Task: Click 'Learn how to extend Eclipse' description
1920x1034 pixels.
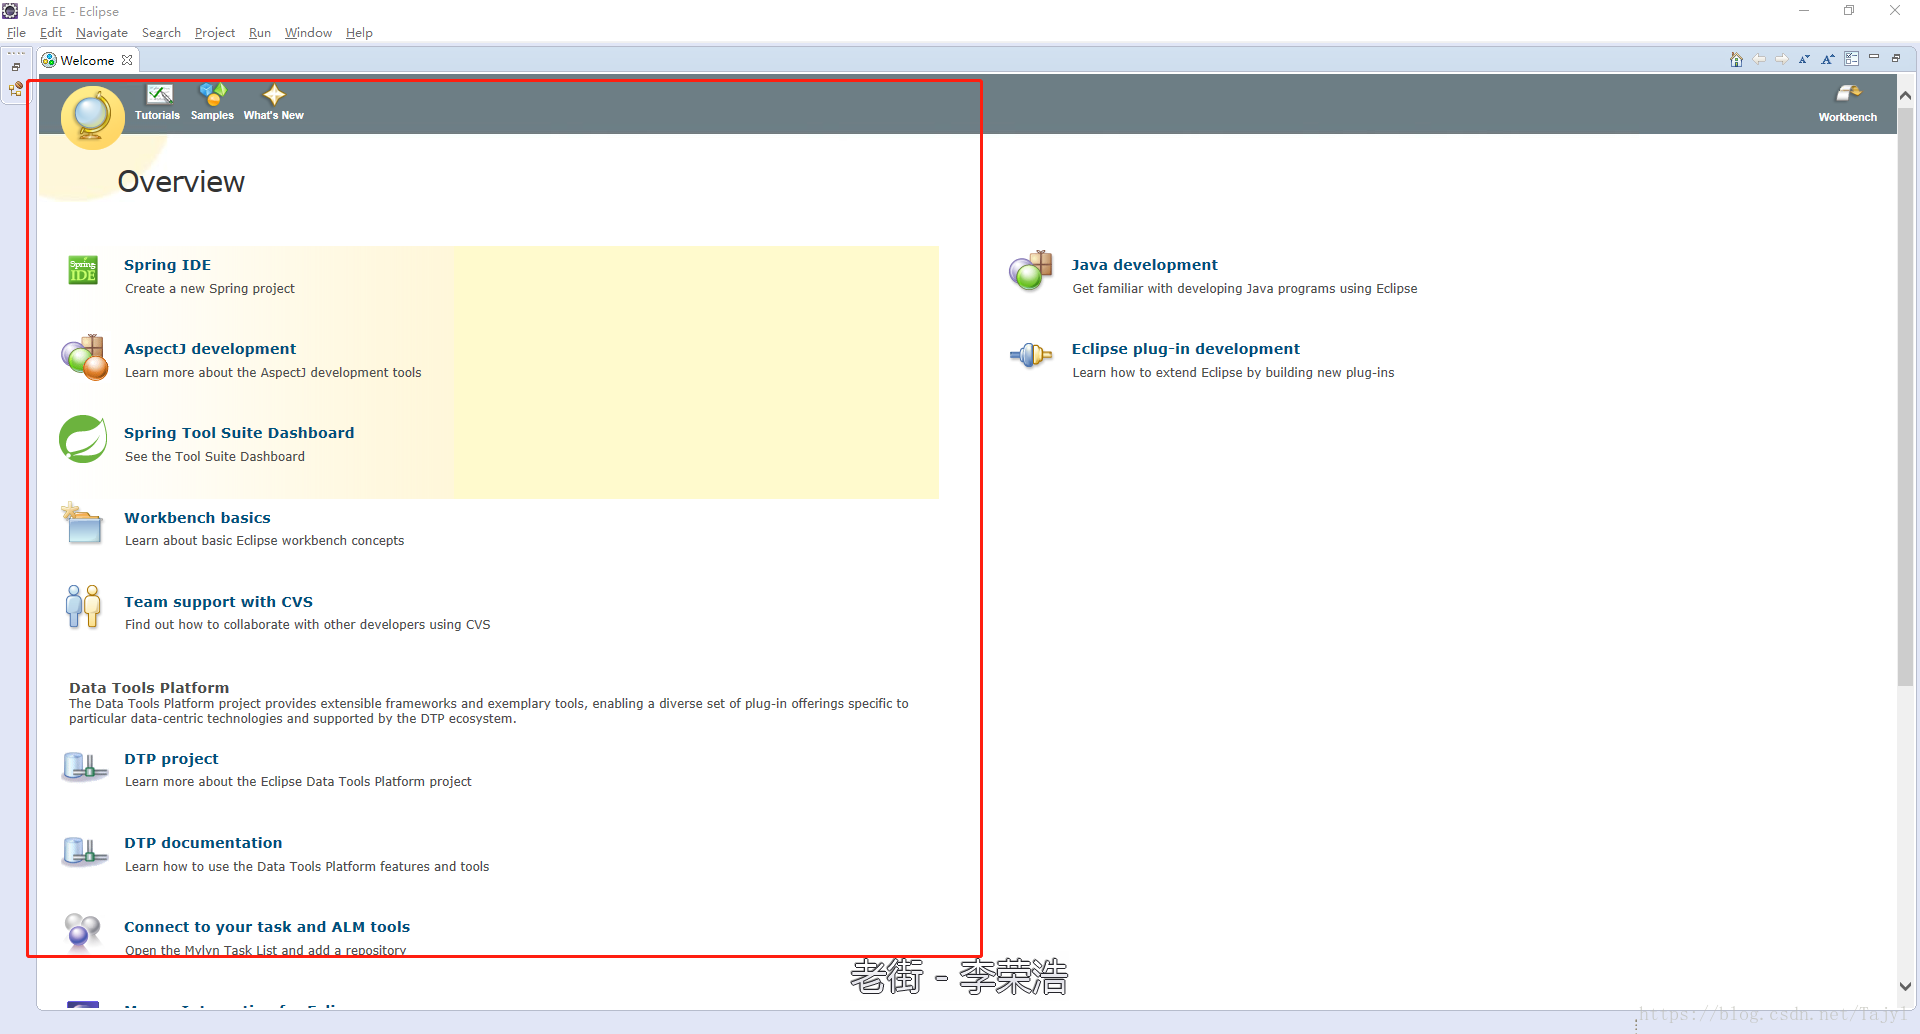Action: pyautogui.click(x=1233, y=373)
